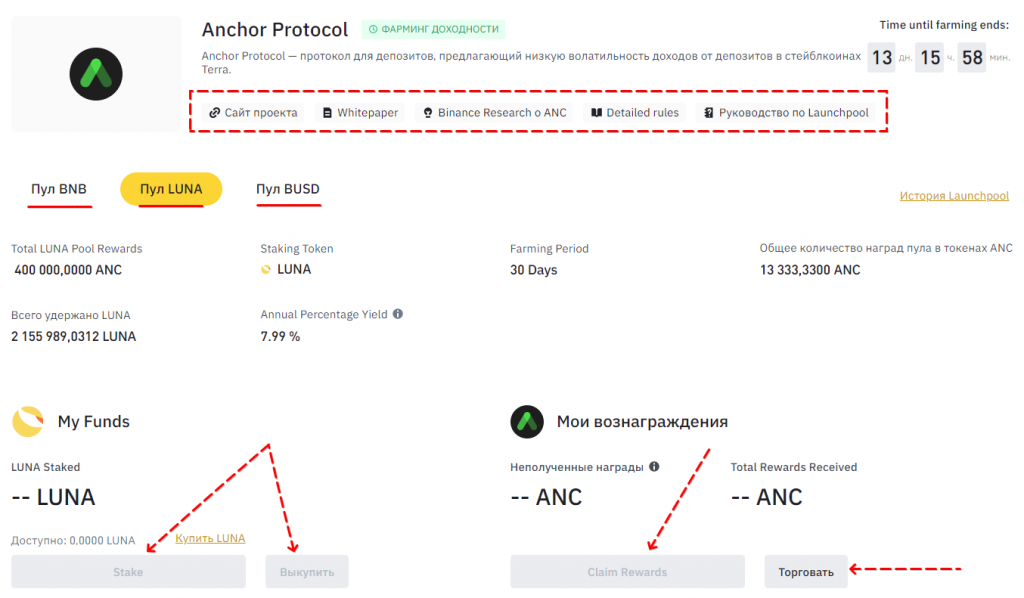Switch to the Пул BUSD tab

click(288, 189)
